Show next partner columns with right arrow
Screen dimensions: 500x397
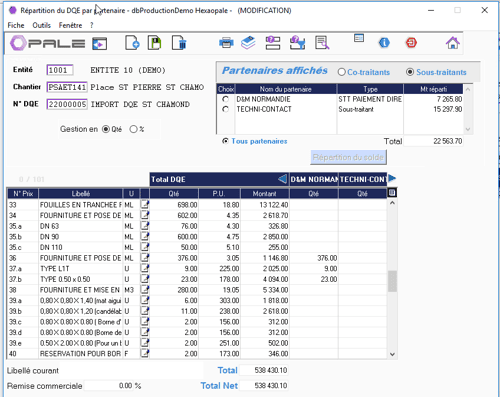392,178
